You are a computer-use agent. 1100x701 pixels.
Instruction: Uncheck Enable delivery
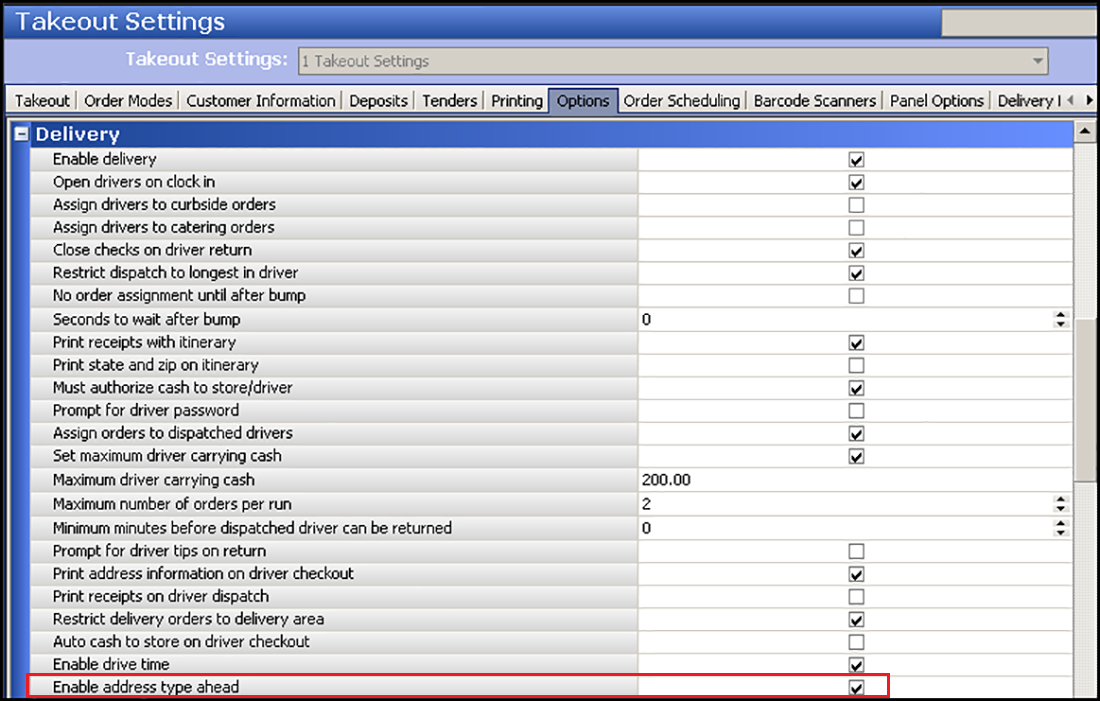(856, 158)
